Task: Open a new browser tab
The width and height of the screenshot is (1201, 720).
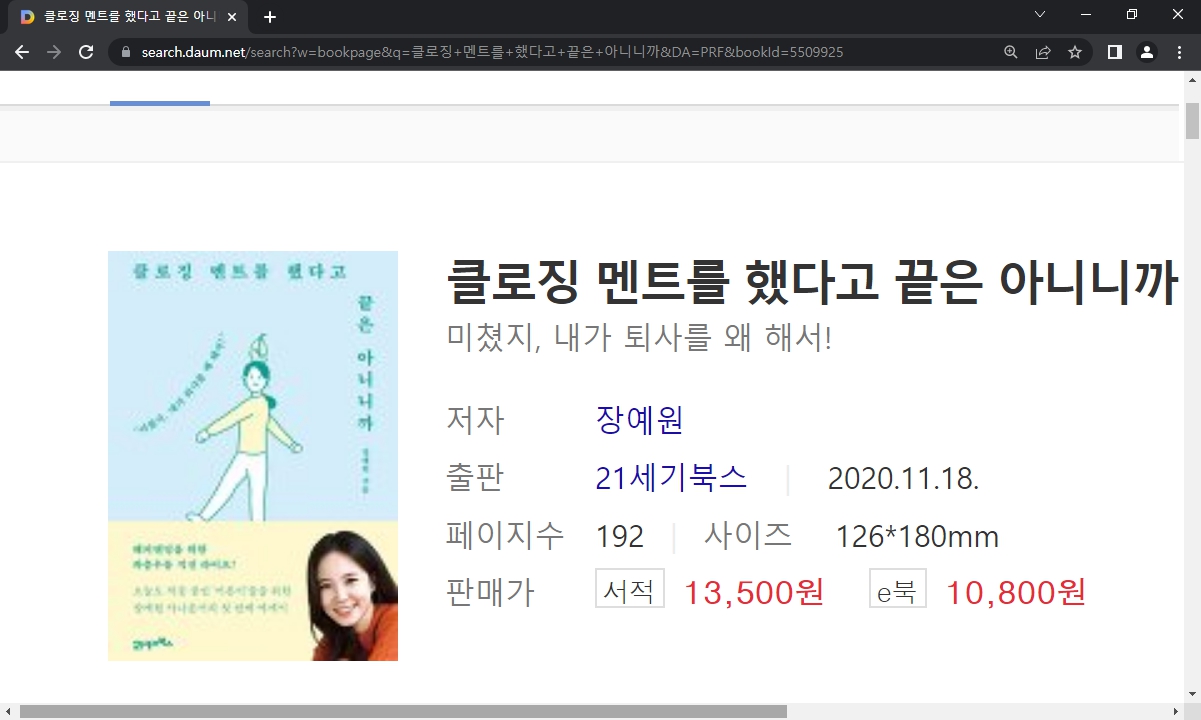Action: point(269,17)
